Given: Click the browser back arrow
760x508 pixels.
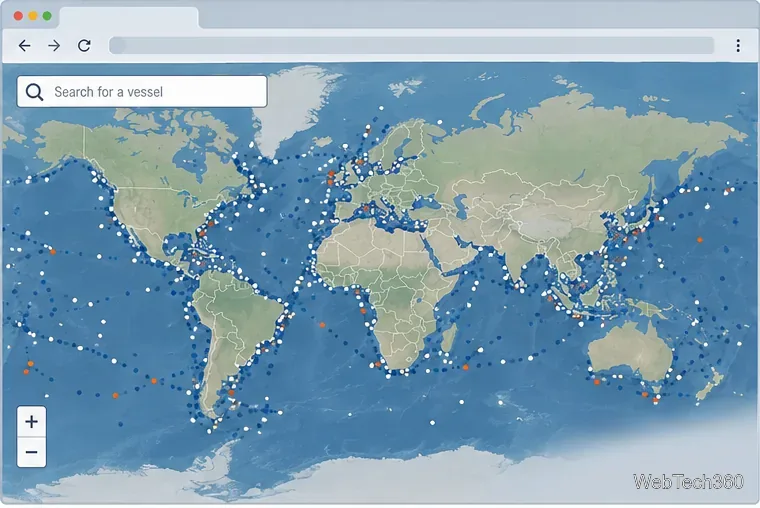Looking at the screenshot, I should point(24,46).
